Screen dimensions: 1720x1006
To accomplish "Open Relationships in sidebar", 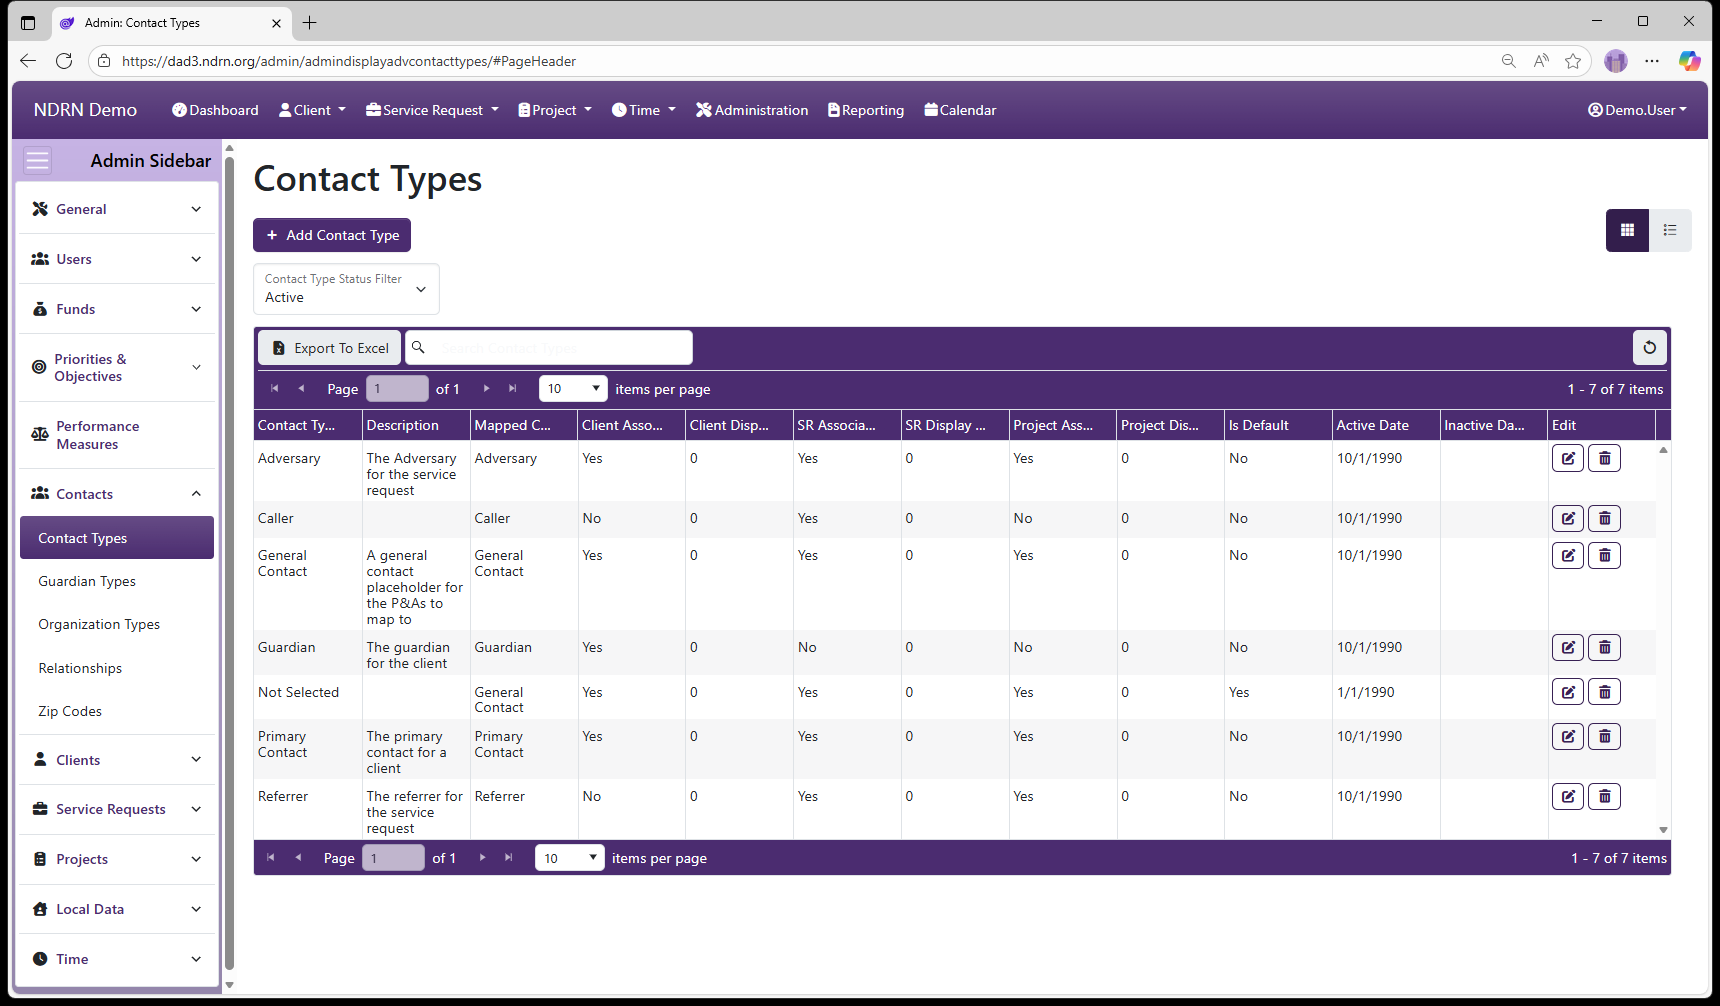I will point(80,668).
